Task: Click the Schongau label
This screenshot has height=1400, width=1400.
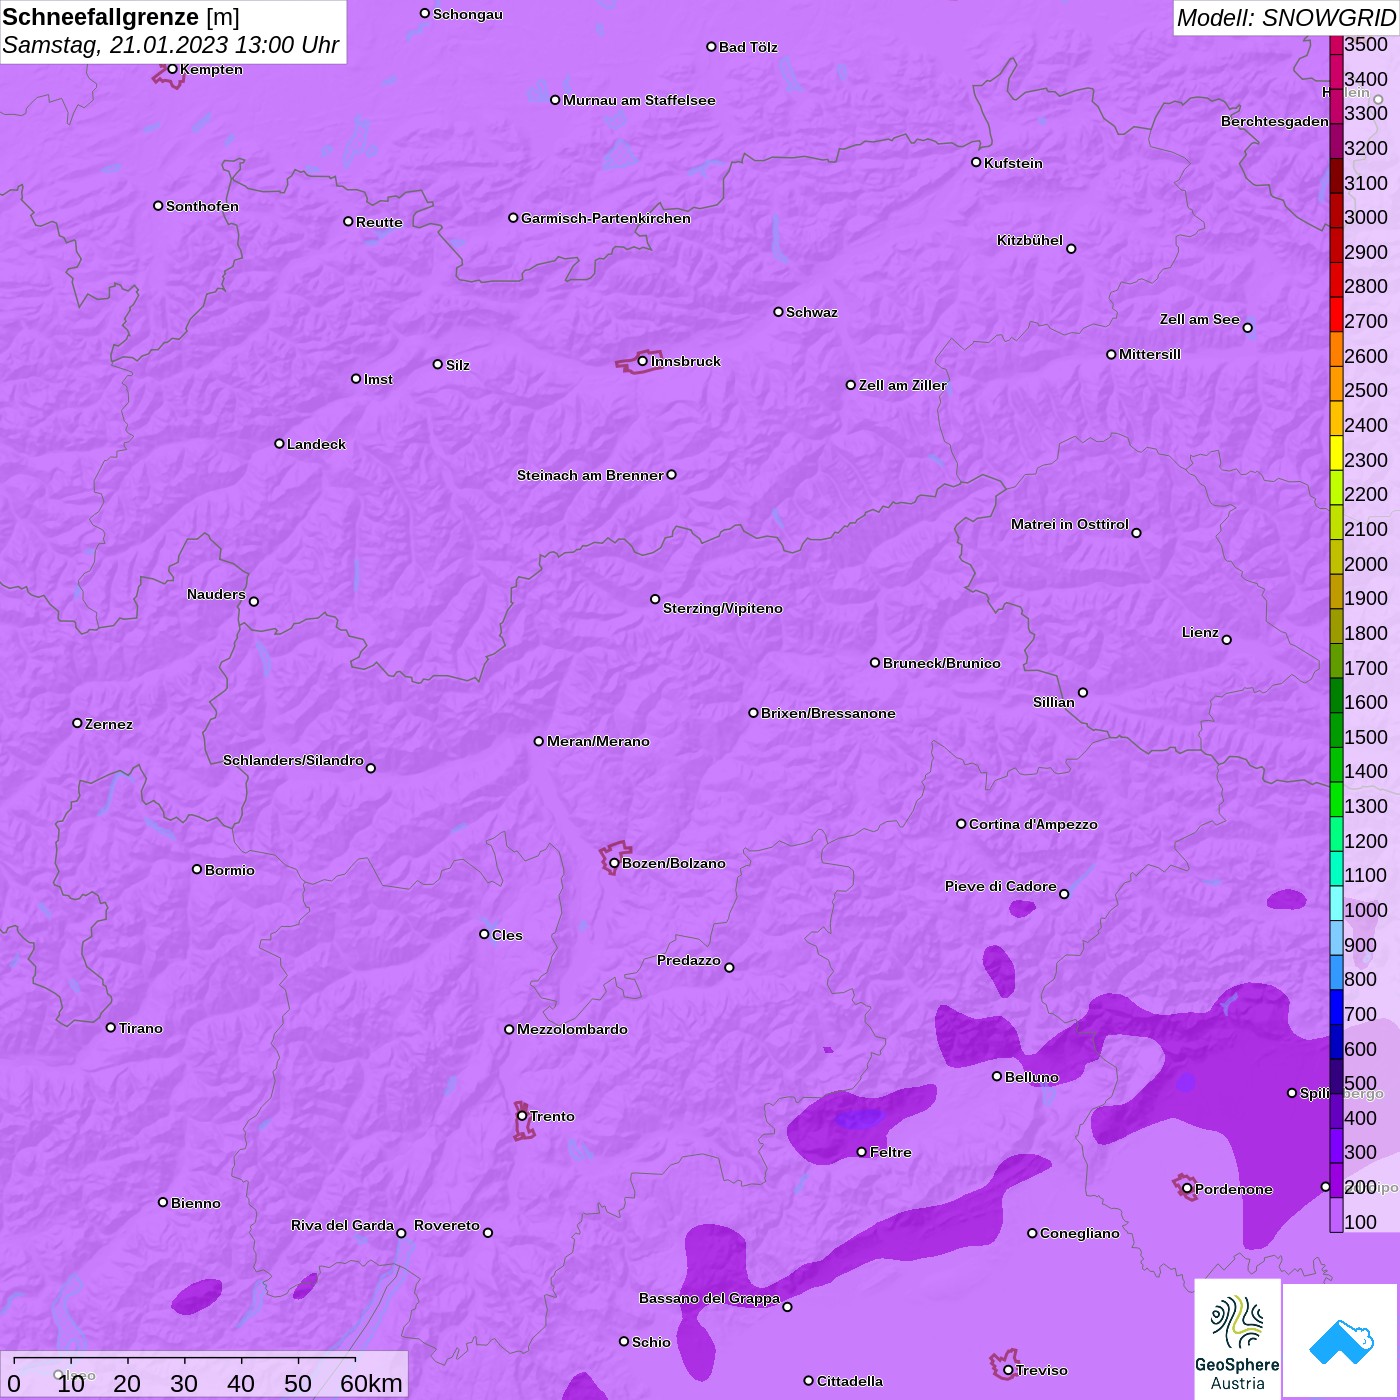Action: (468, 14)
